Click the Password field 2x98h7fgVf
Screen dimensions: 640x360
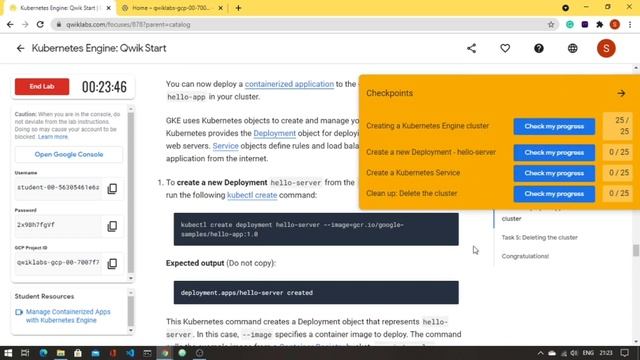[x=58, y=225]
